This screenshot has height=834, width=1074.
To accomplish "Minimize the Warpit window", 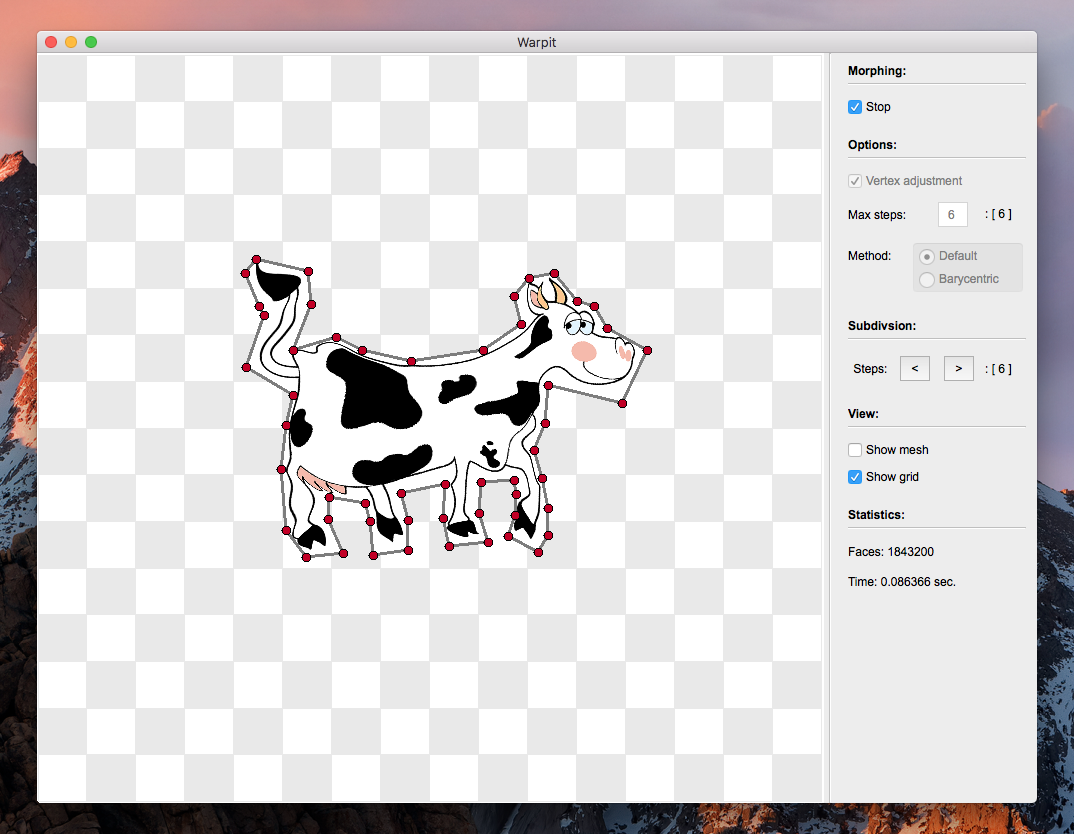I will (x=71, y=42).
